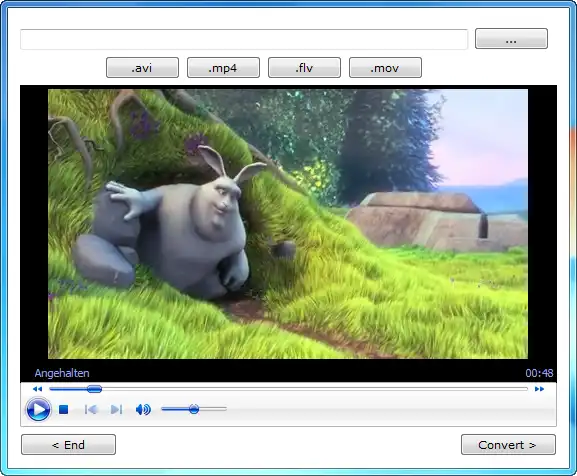Rewind using the double-arrow icon
The image size is (577, 476).
(x=37, y=389)
